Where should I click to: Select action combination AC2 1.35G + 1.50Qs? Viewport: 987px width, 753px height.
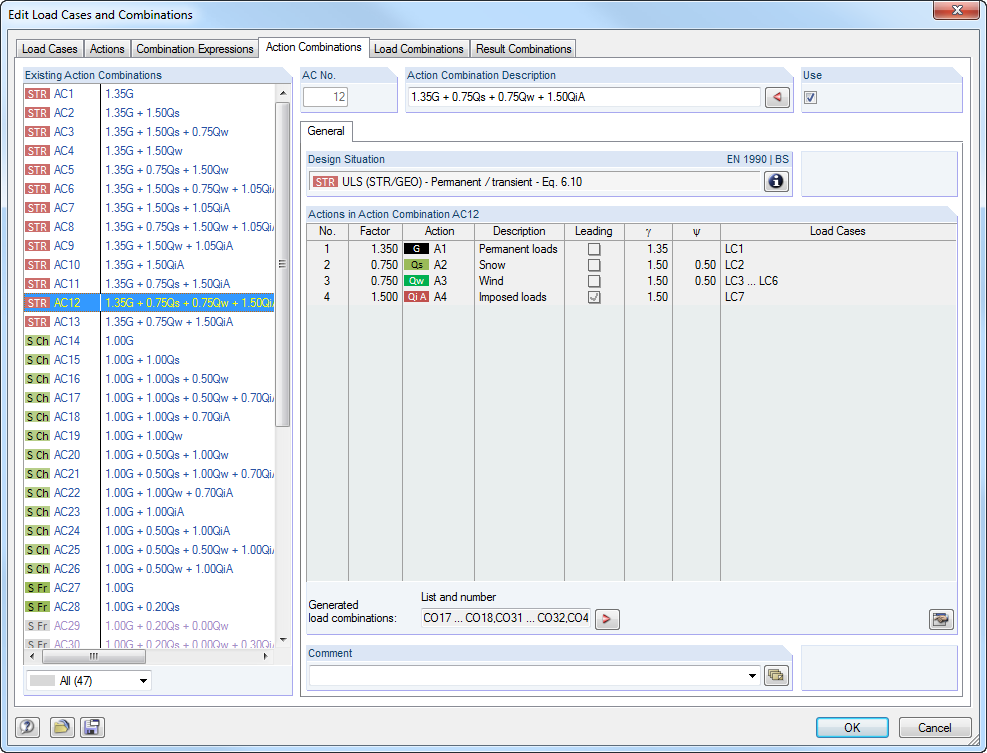tap(149, 113)
